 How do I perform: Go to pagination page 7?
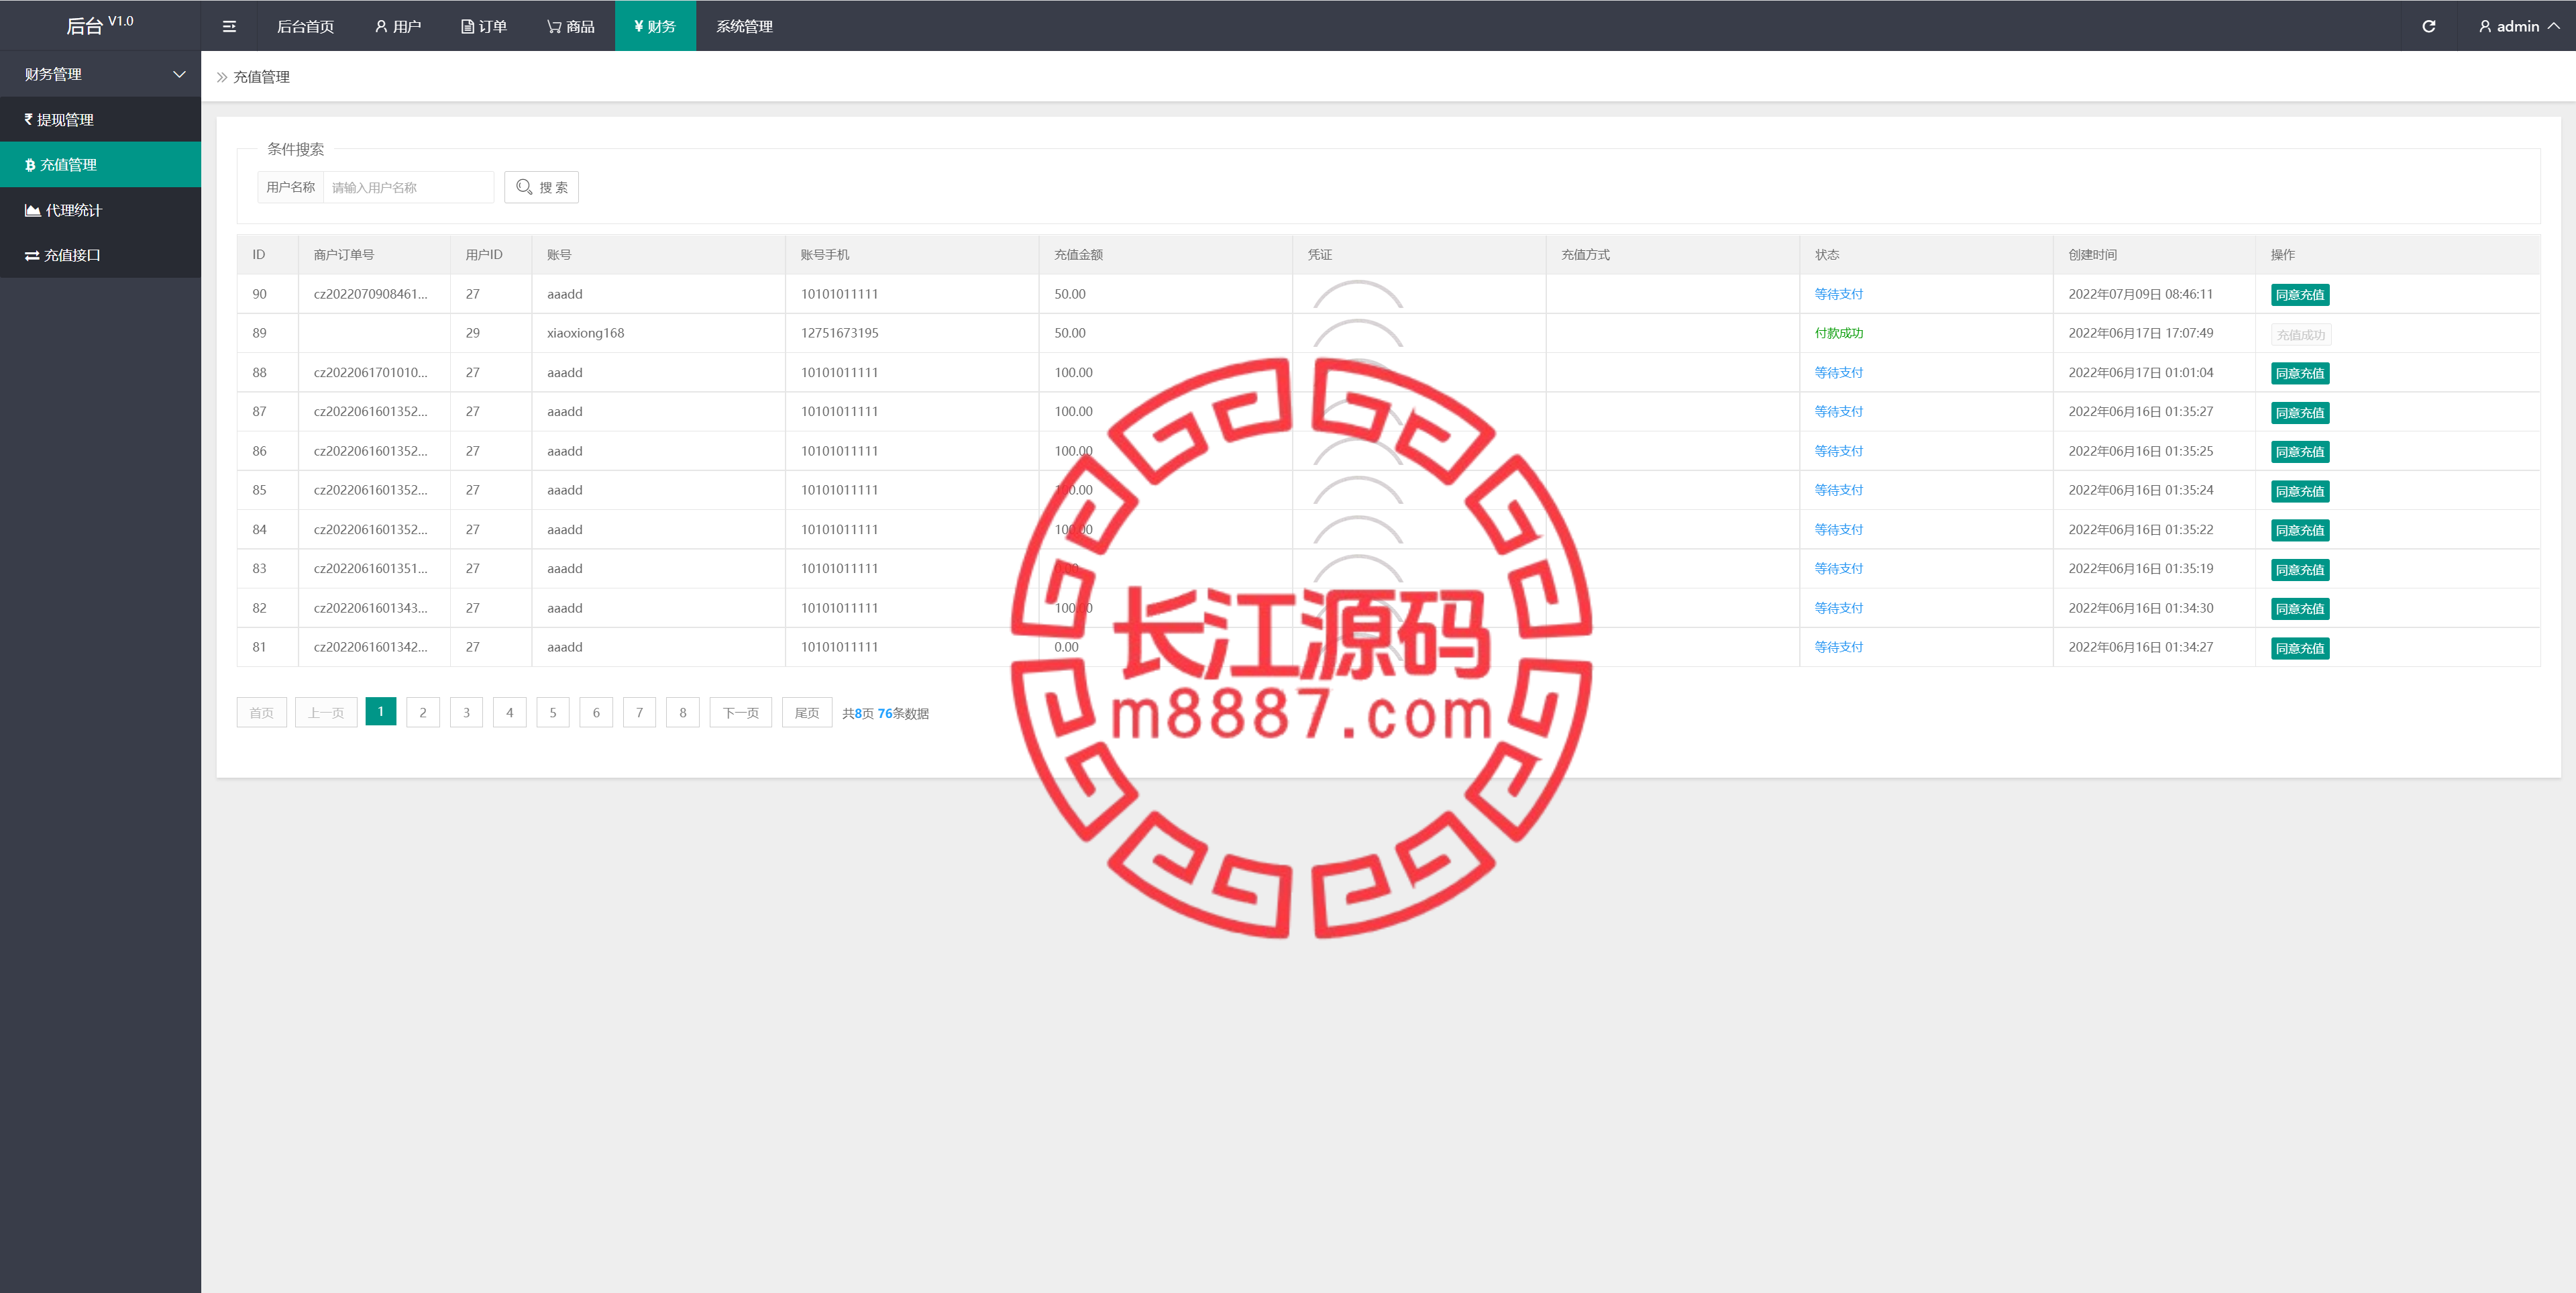click(x=639, y=712)
